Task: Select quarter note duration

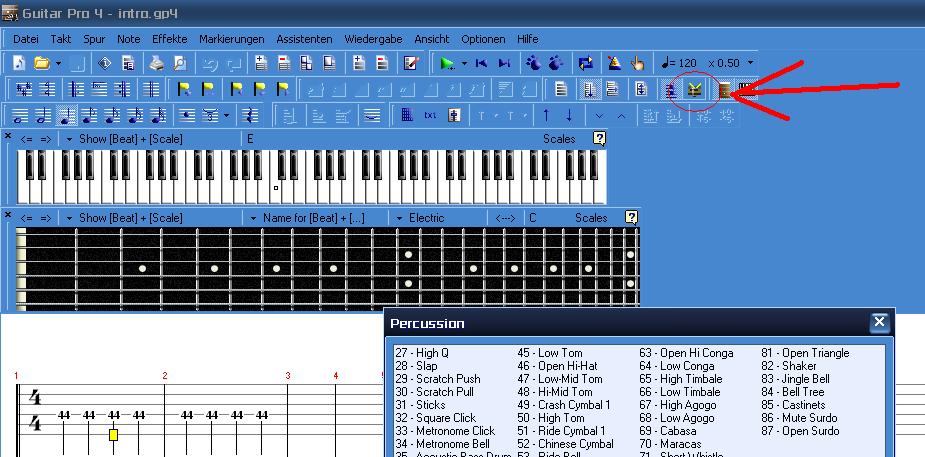Action: (x=67, y=116)
